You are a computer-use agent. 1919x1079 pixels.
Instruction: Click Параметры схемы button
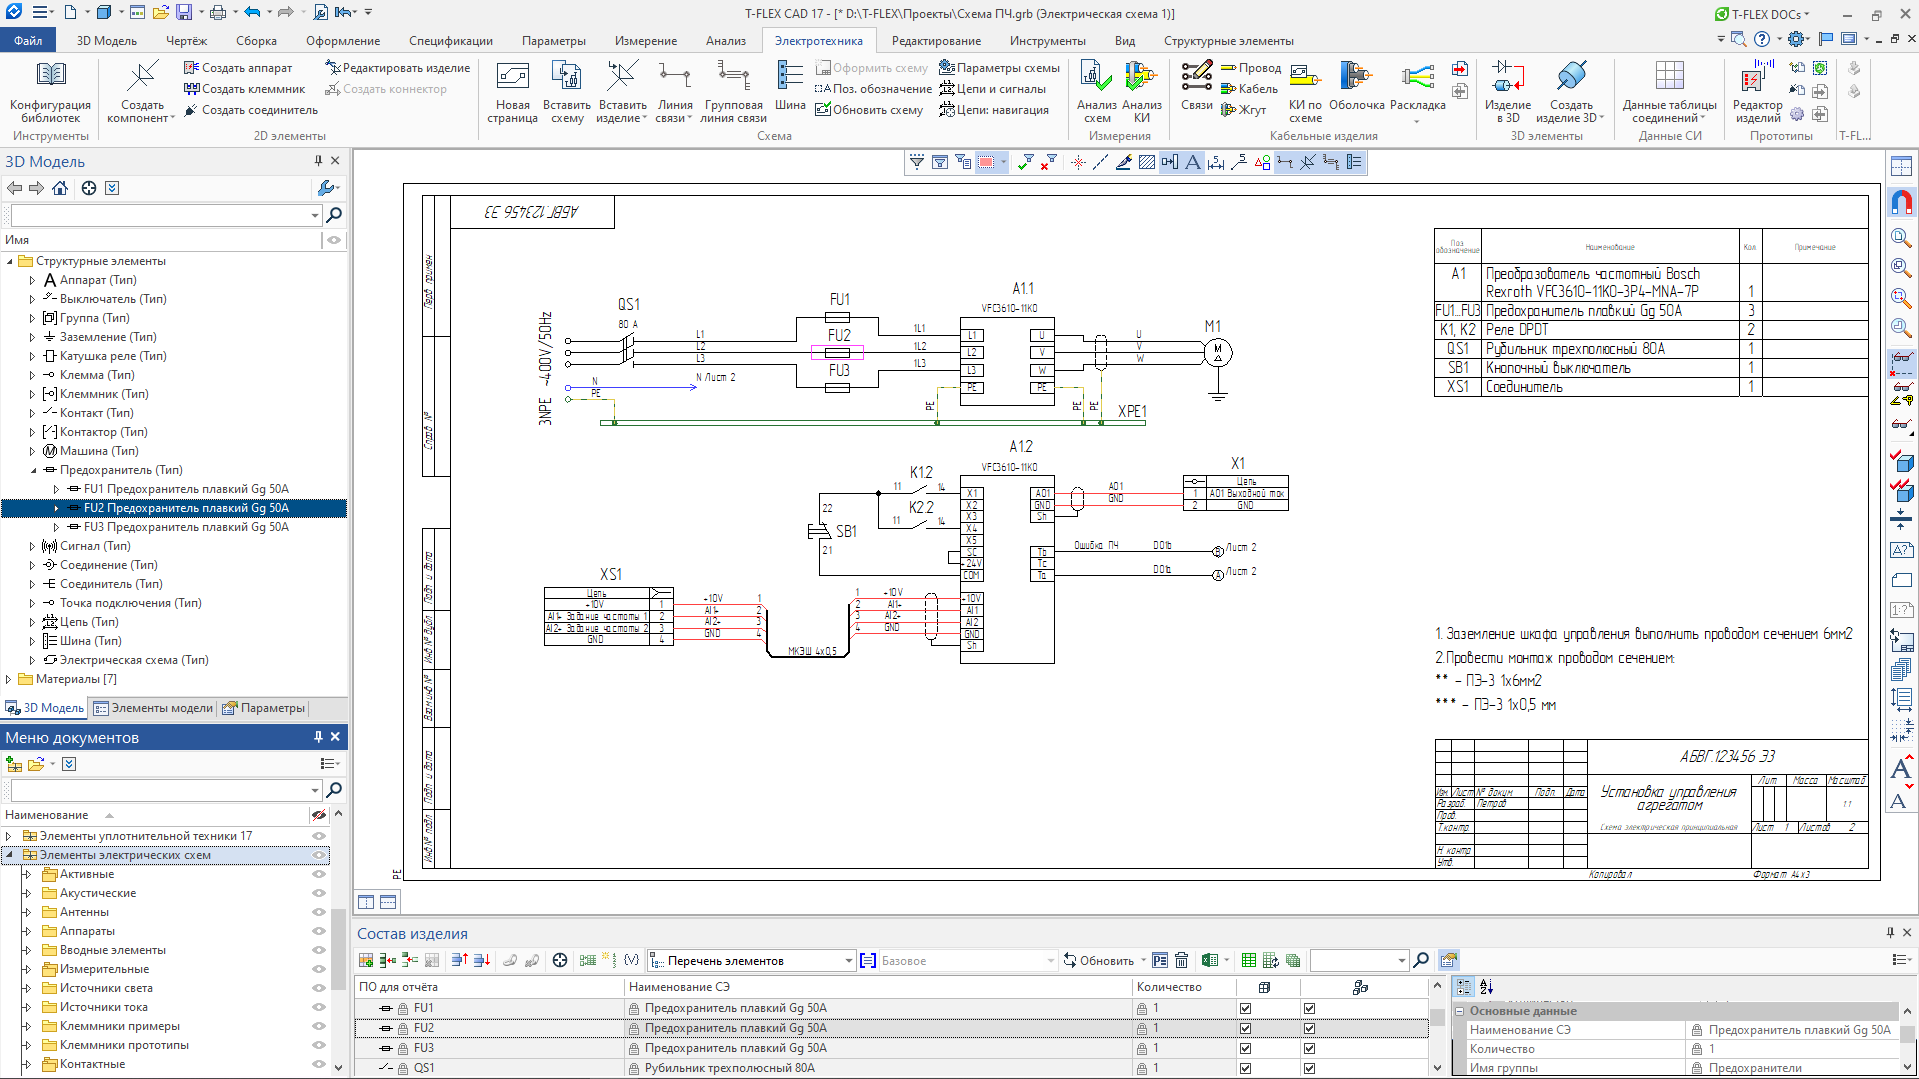(998, 68)
